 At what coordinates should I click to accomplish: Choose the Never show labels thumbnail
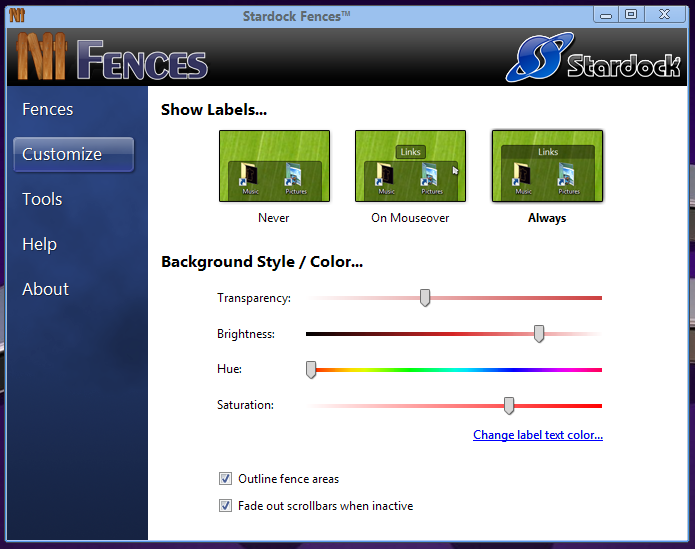(274, 166)
